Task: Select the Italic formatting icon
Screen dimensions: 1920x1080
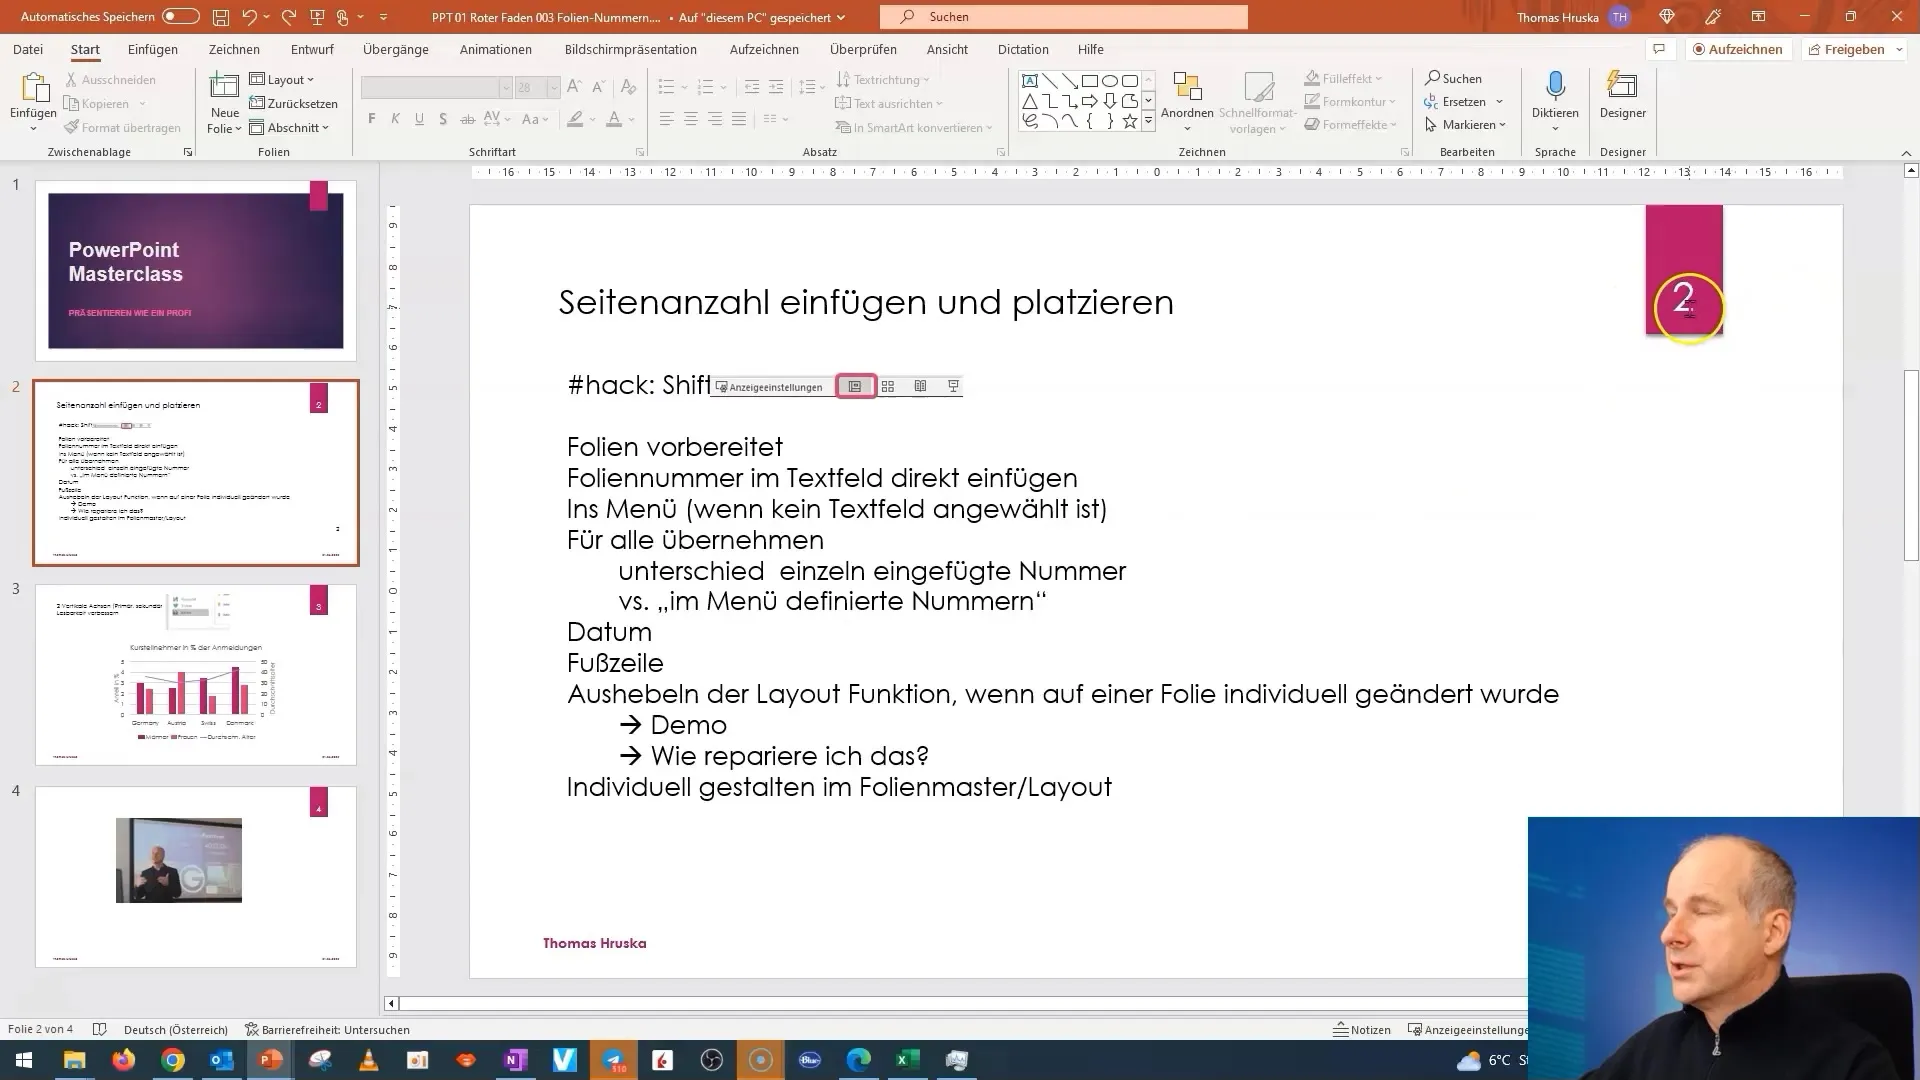Action: click(396, 119)
